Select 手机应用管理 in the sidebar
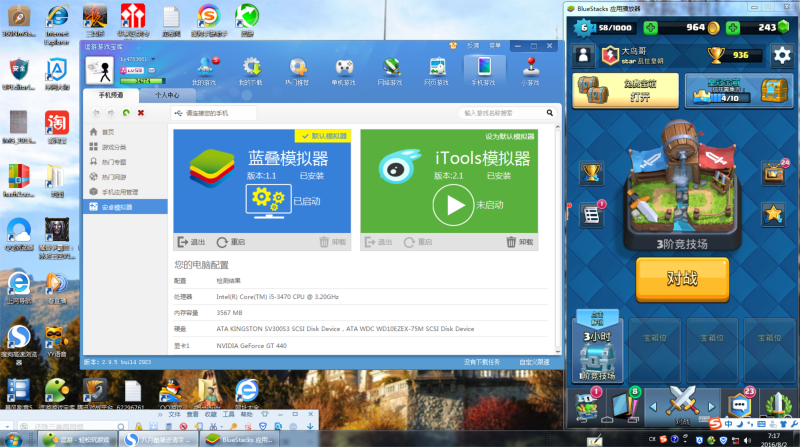 pos(125,192)
